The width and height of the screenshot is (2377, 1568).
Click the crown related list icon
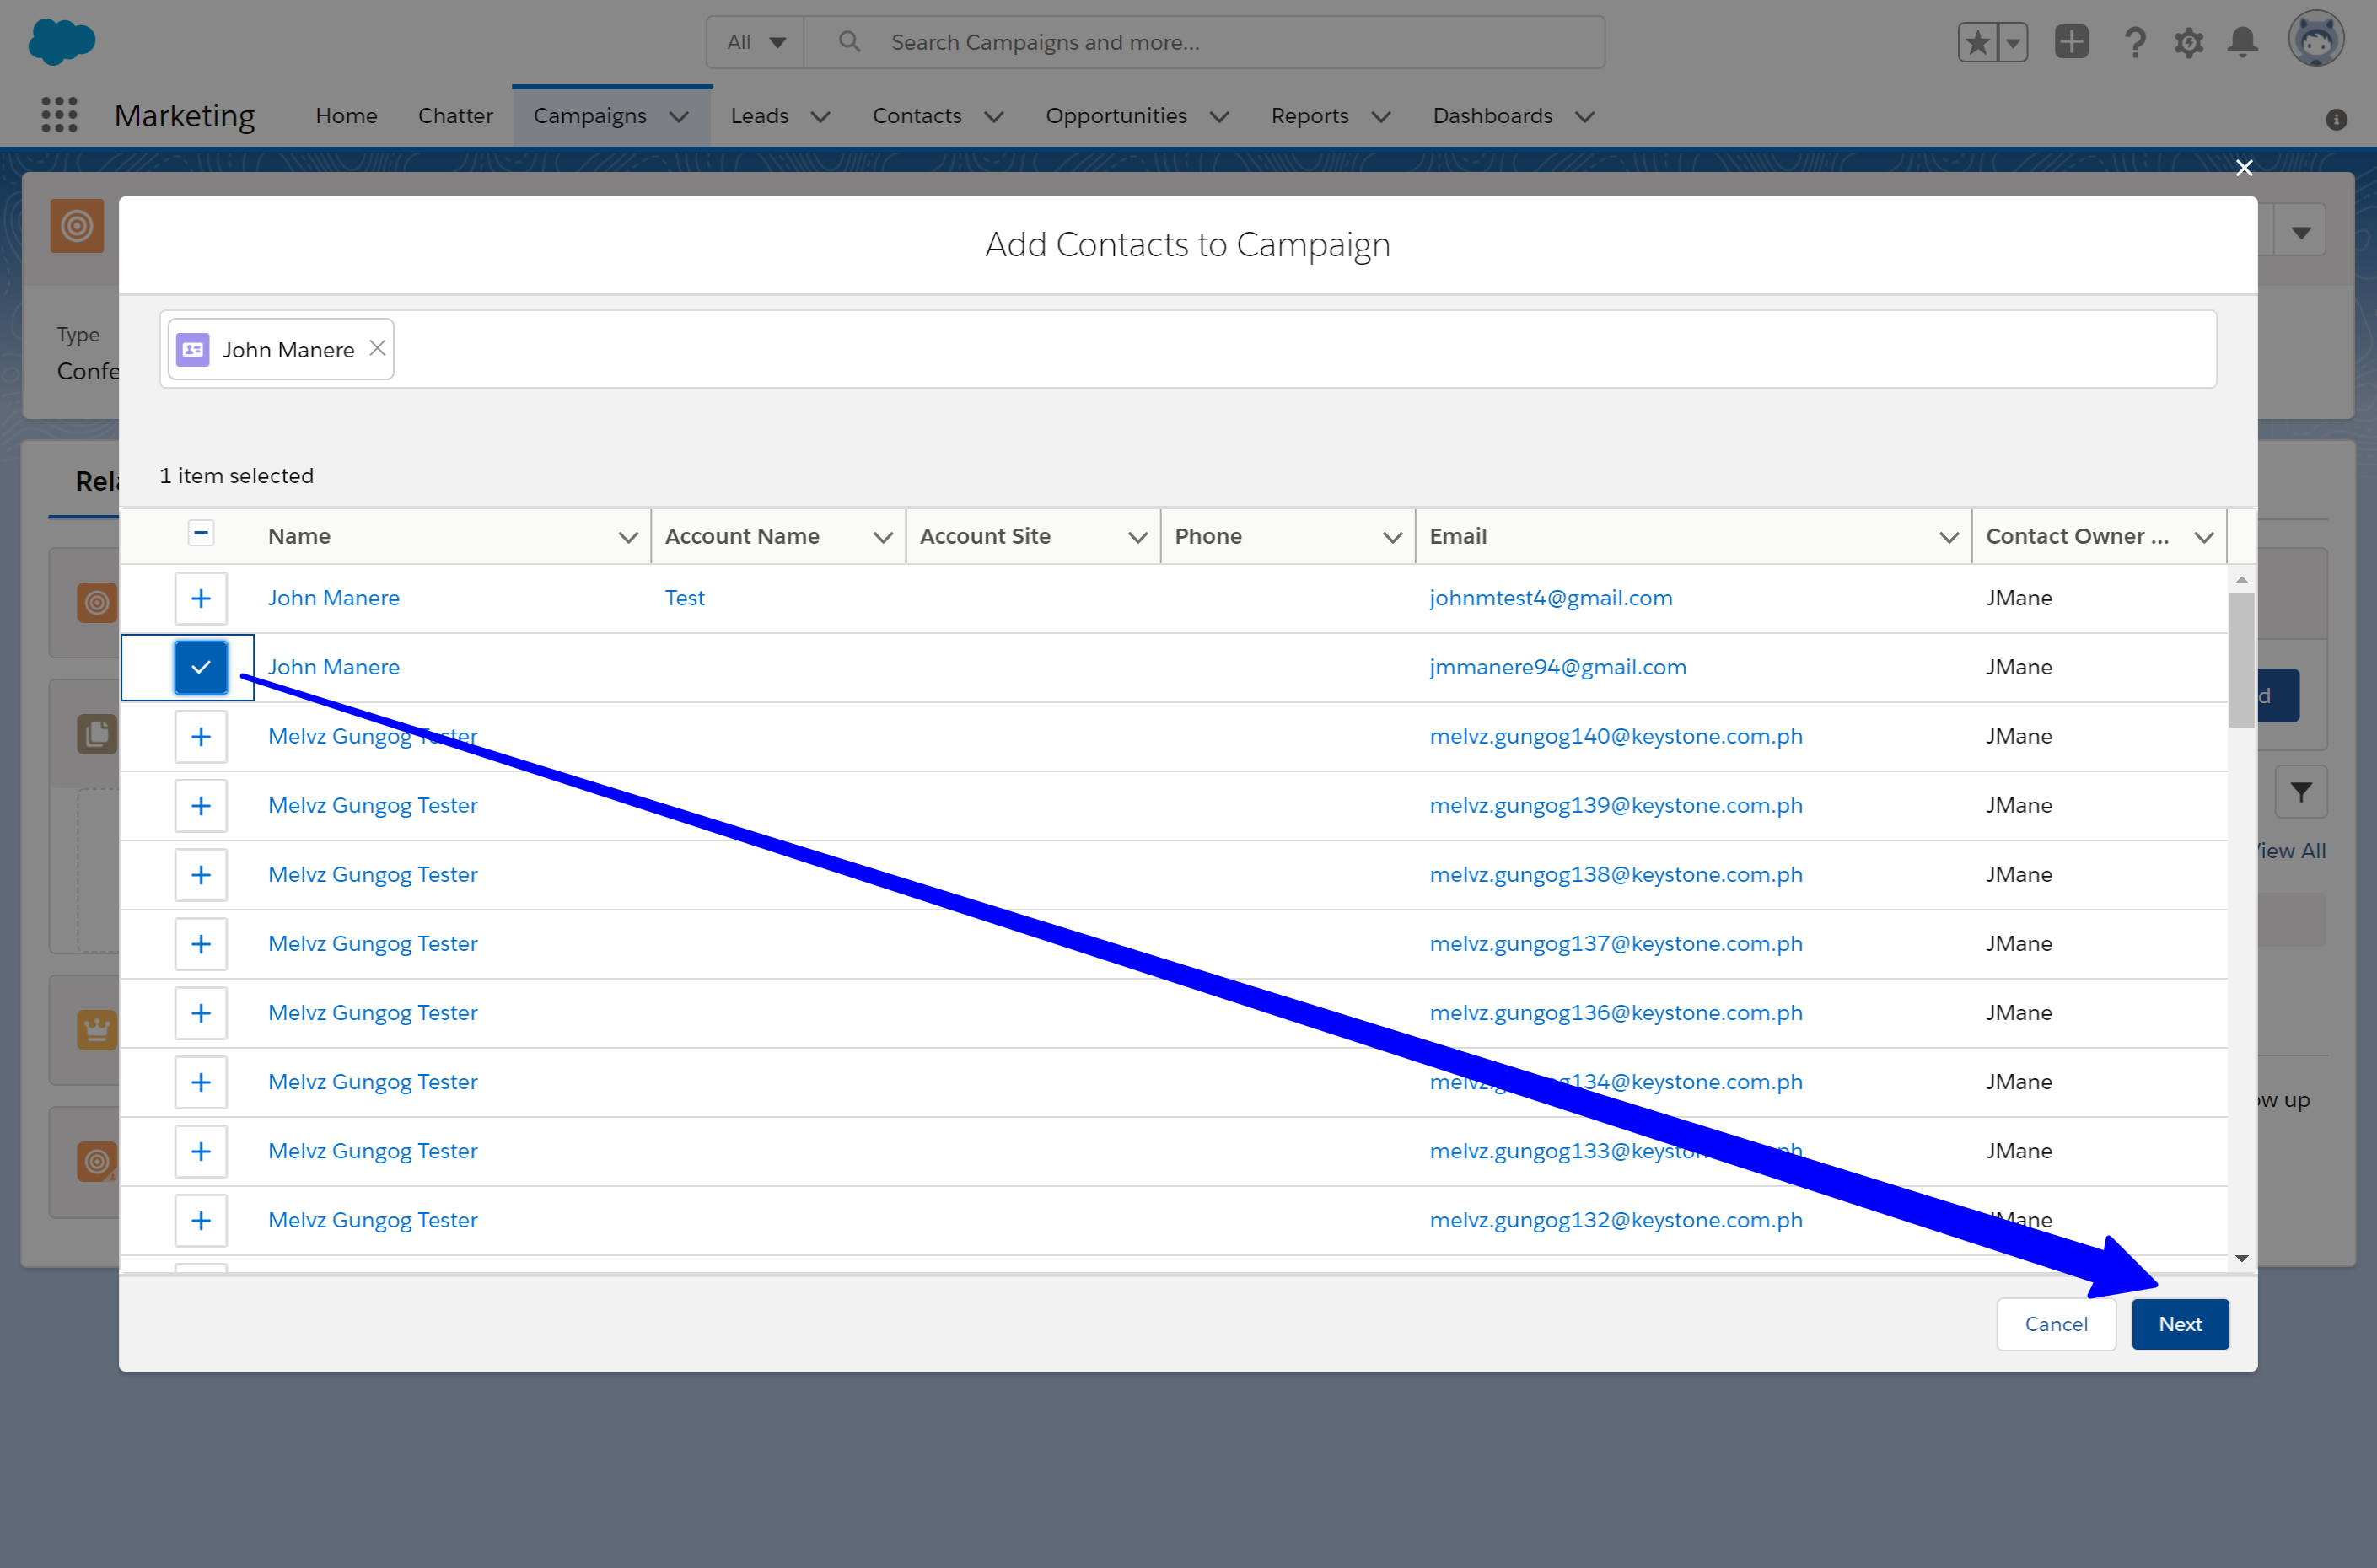tap(97, 1029)
